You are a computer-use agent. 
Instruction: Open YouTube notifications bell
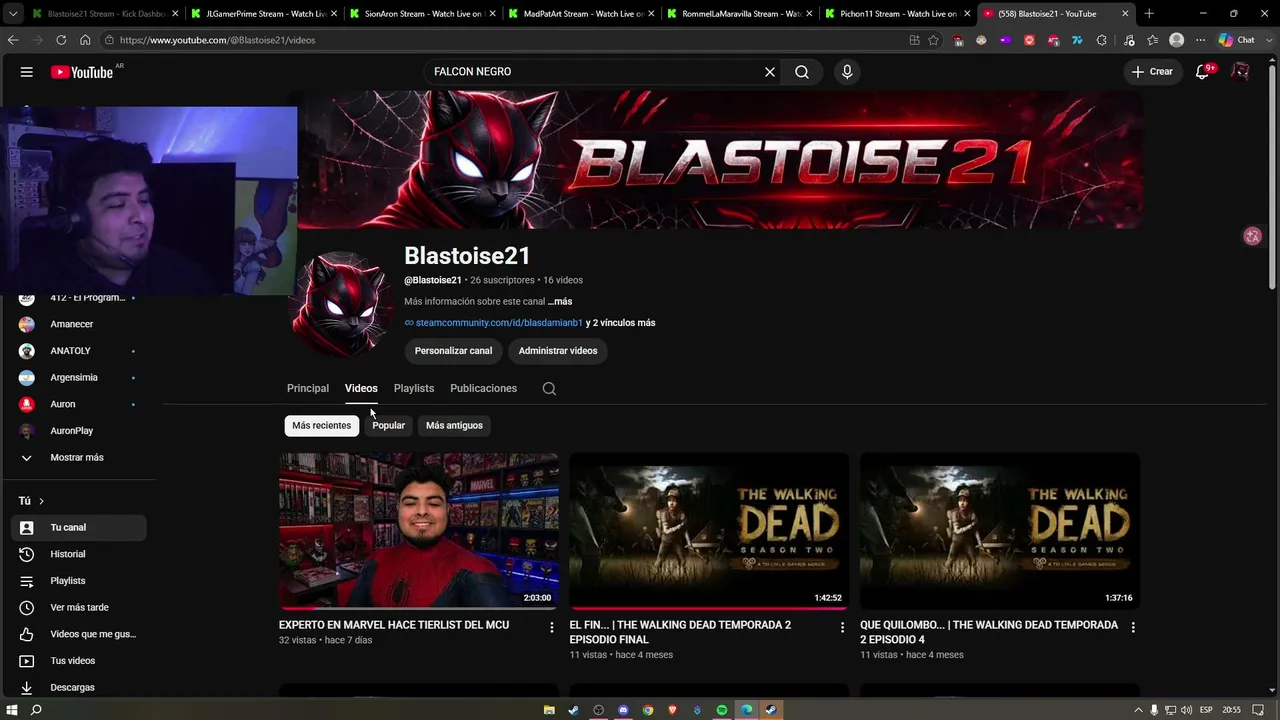coord(1203,72)
